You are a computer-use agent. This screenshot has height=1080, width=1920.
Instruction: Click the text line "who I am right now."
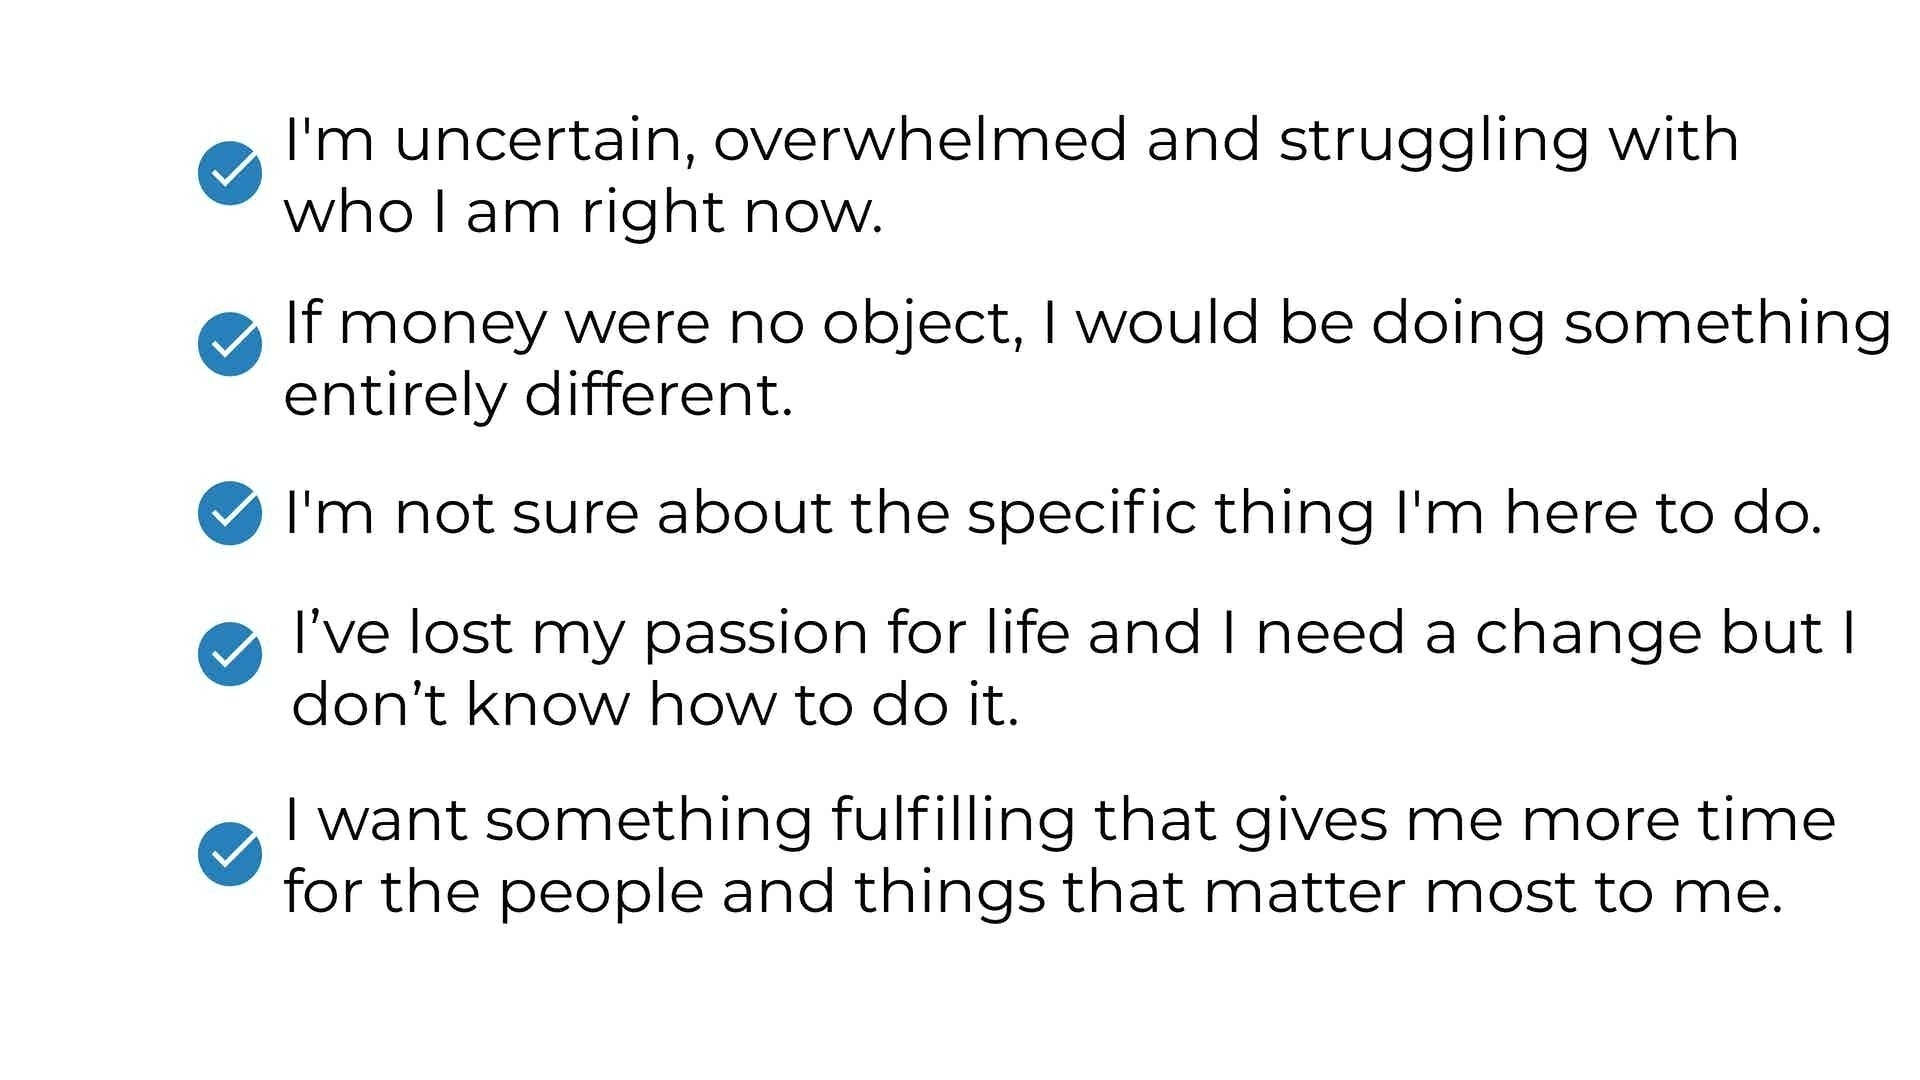pos(583,213)
